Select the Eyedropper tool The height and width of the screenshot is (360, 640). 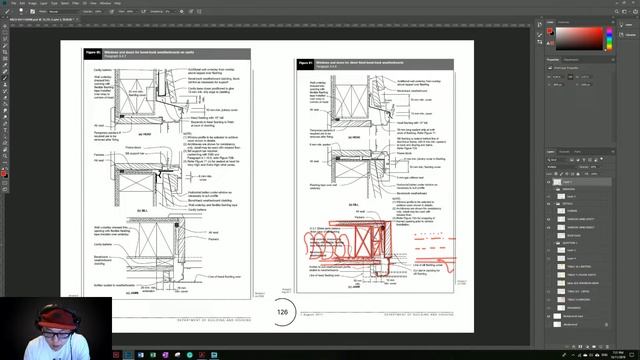(x=4, y=64)
